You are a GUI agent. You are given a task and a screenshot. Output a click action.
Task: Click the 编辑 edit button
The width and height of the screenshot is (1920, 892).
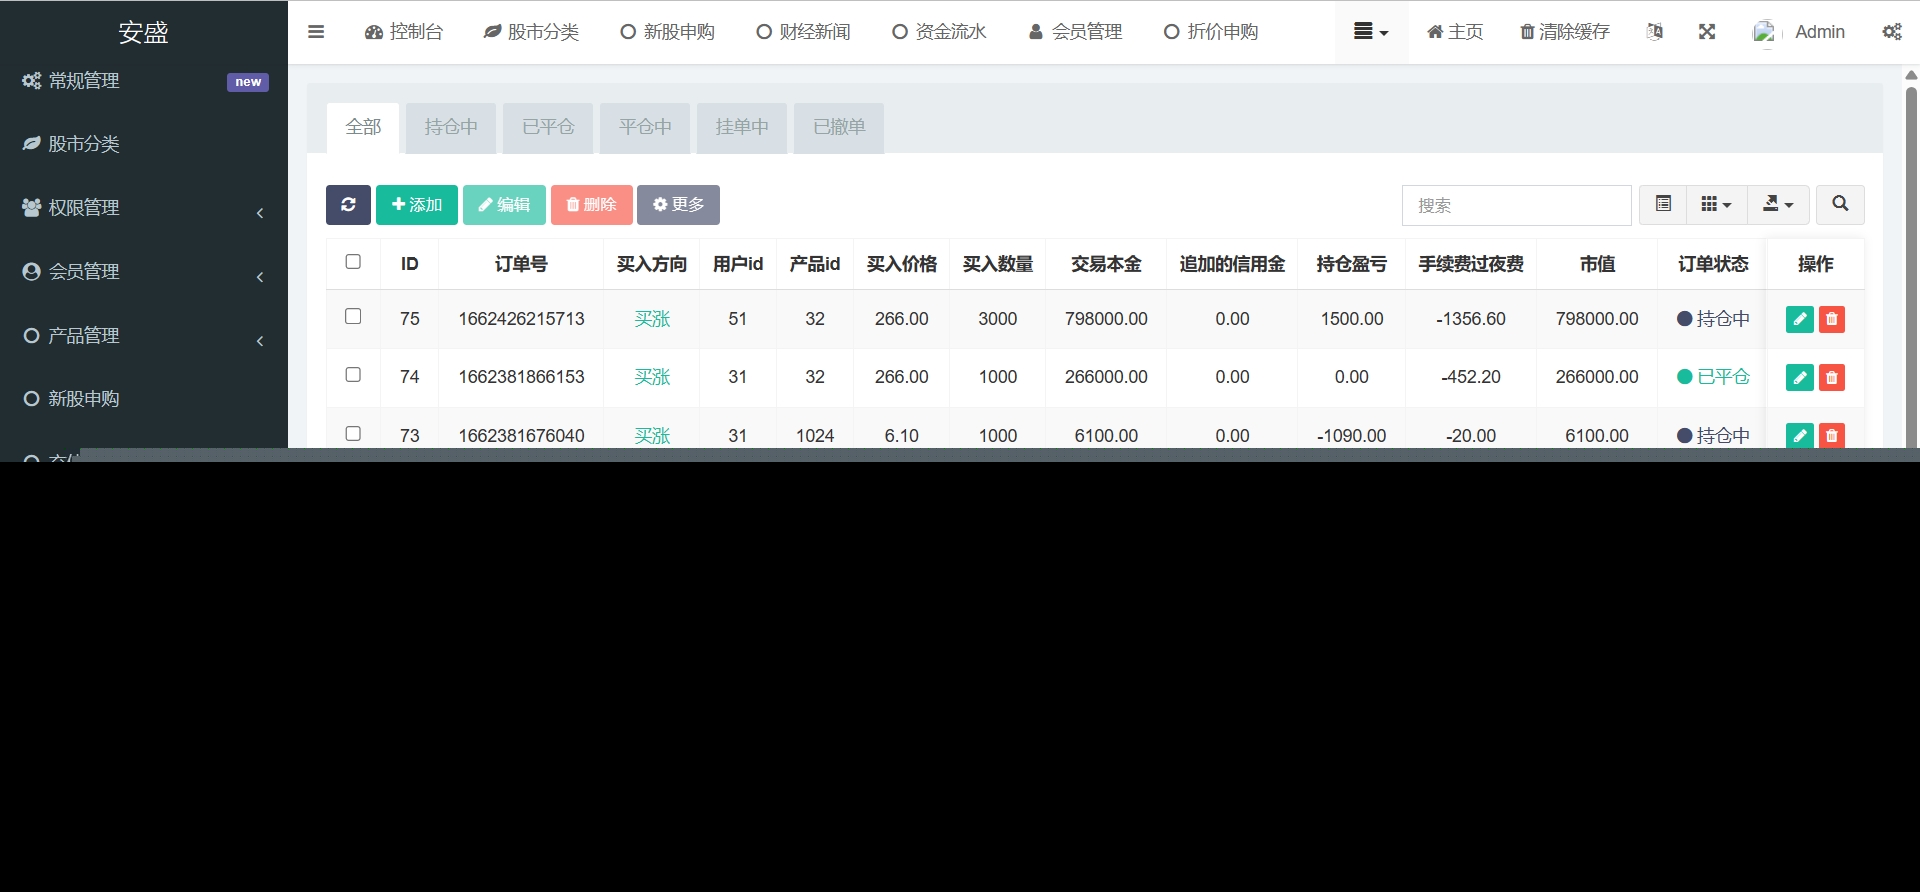pos(504,205)
